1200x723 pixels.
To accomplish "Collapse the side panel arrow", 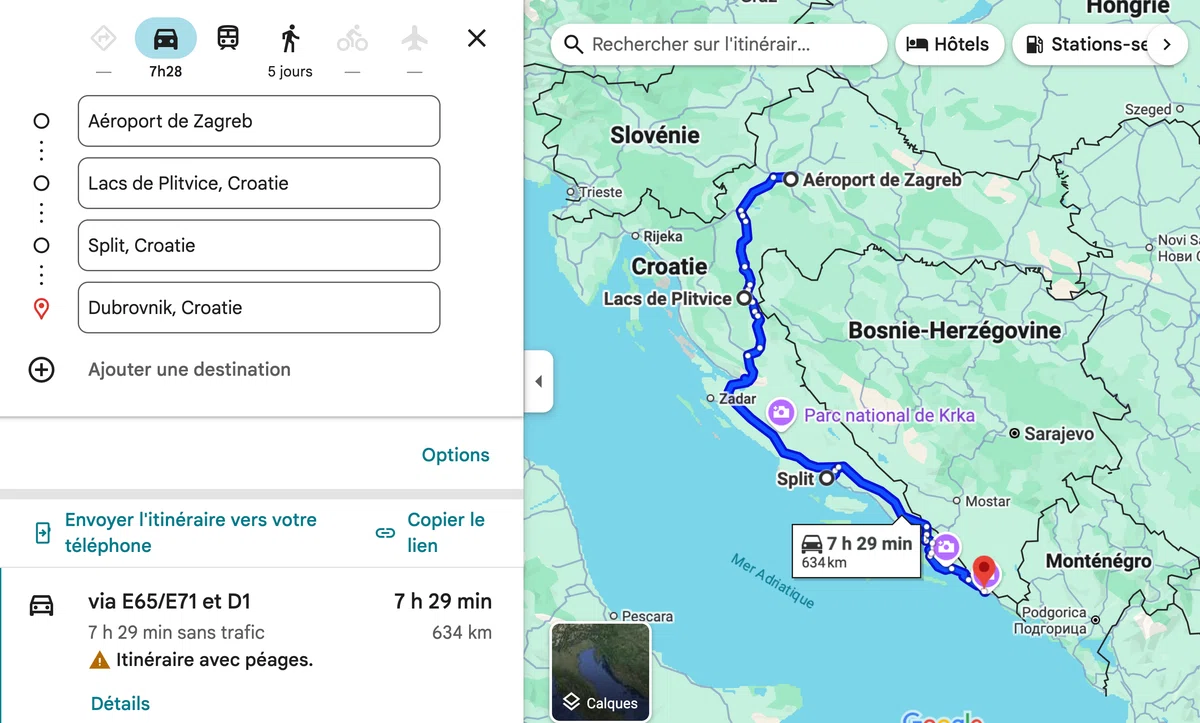I will pyautogui.click(x=538, y=381).
